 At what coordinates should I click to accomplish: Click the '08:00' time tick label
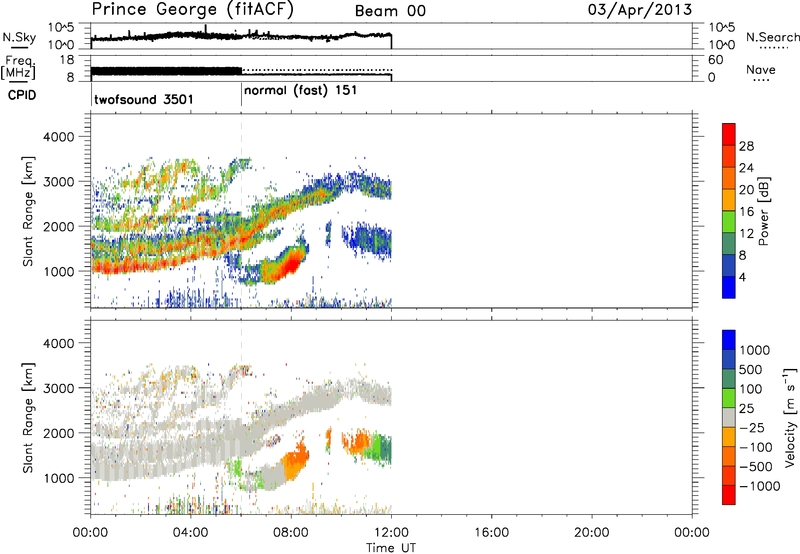pos(291,533)
